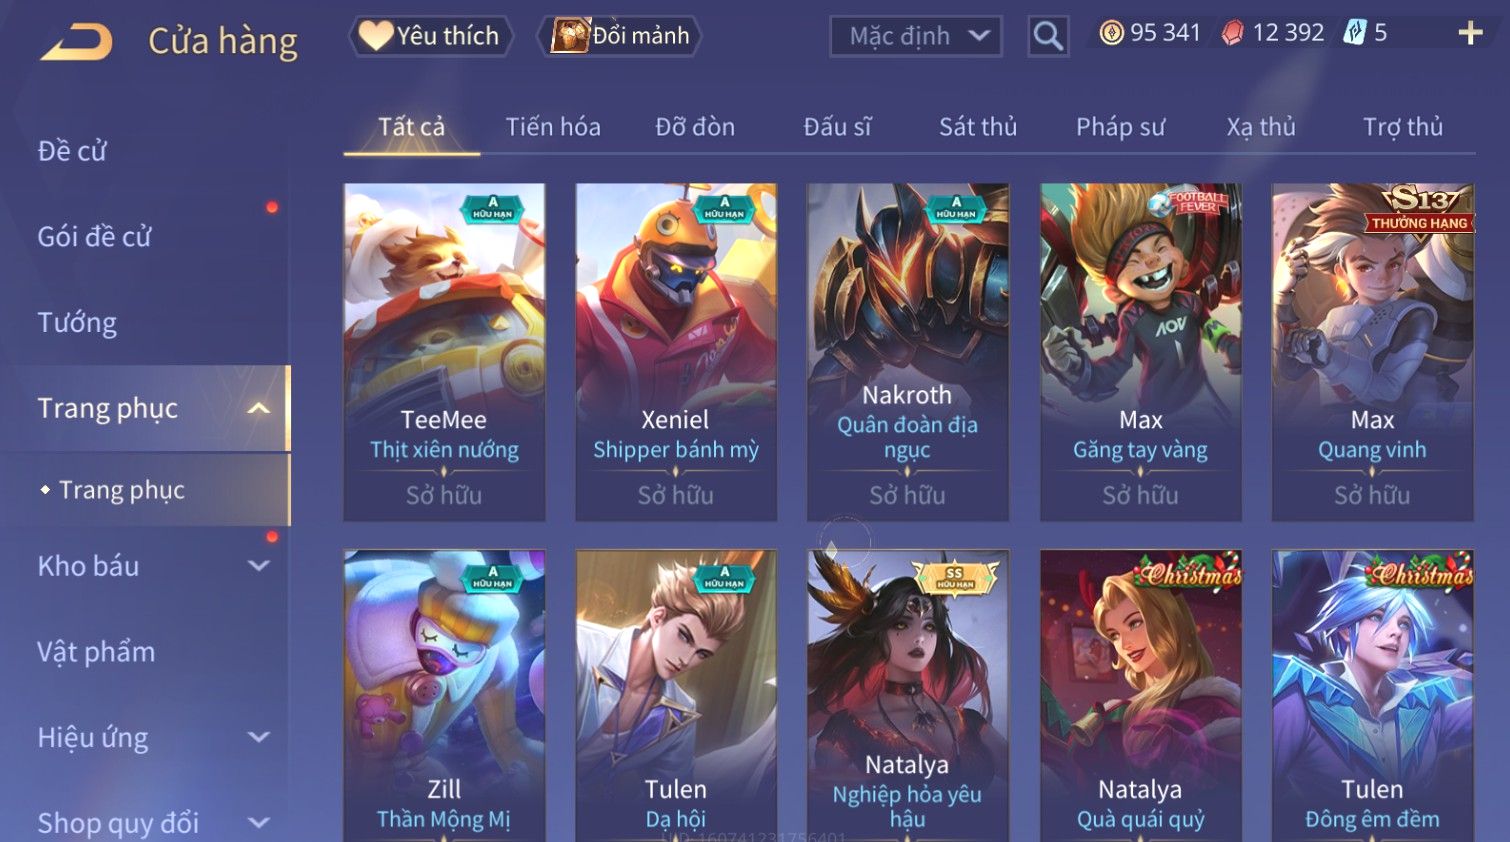
Task: Click the heart icon on Yêu thích
Action: (x=376, y=36)
